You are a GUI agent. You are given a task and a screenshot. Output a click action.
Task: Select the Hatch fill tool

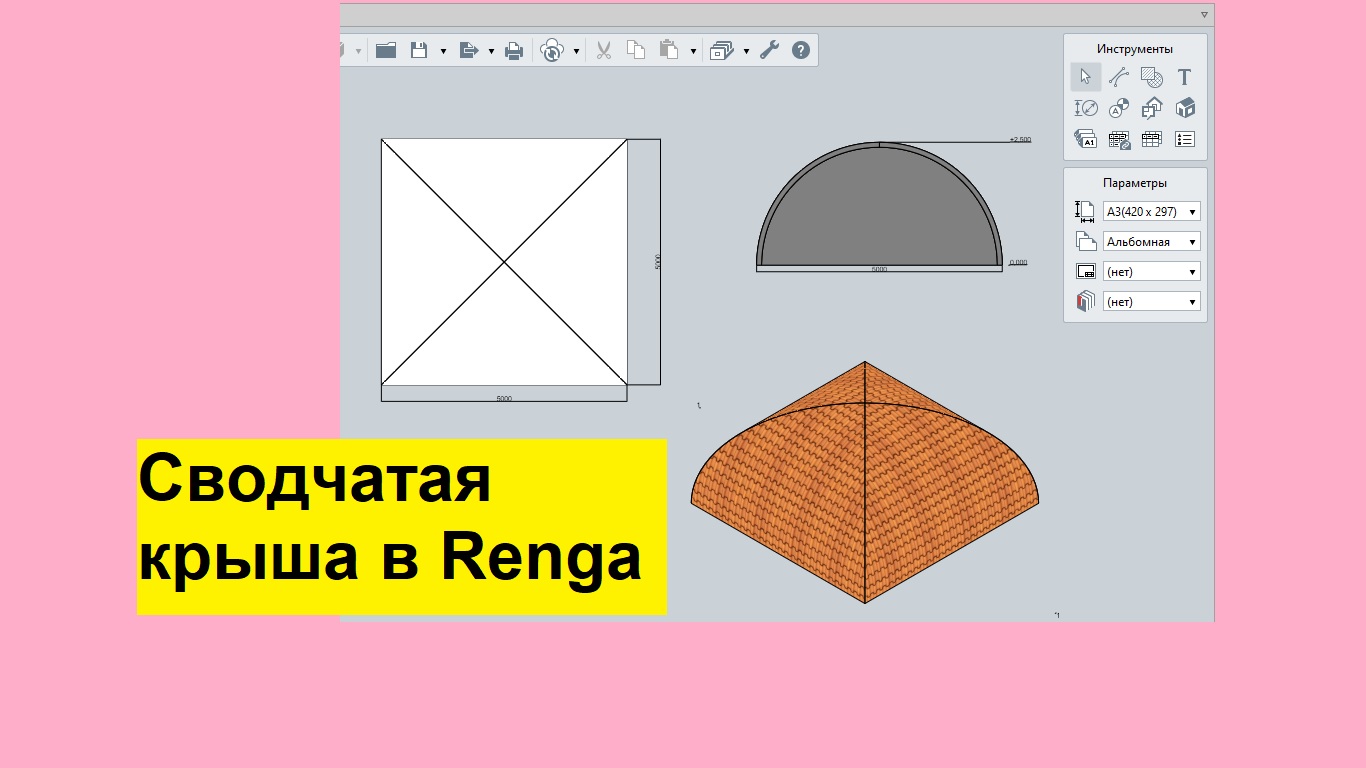click(x=1152, y=77)
